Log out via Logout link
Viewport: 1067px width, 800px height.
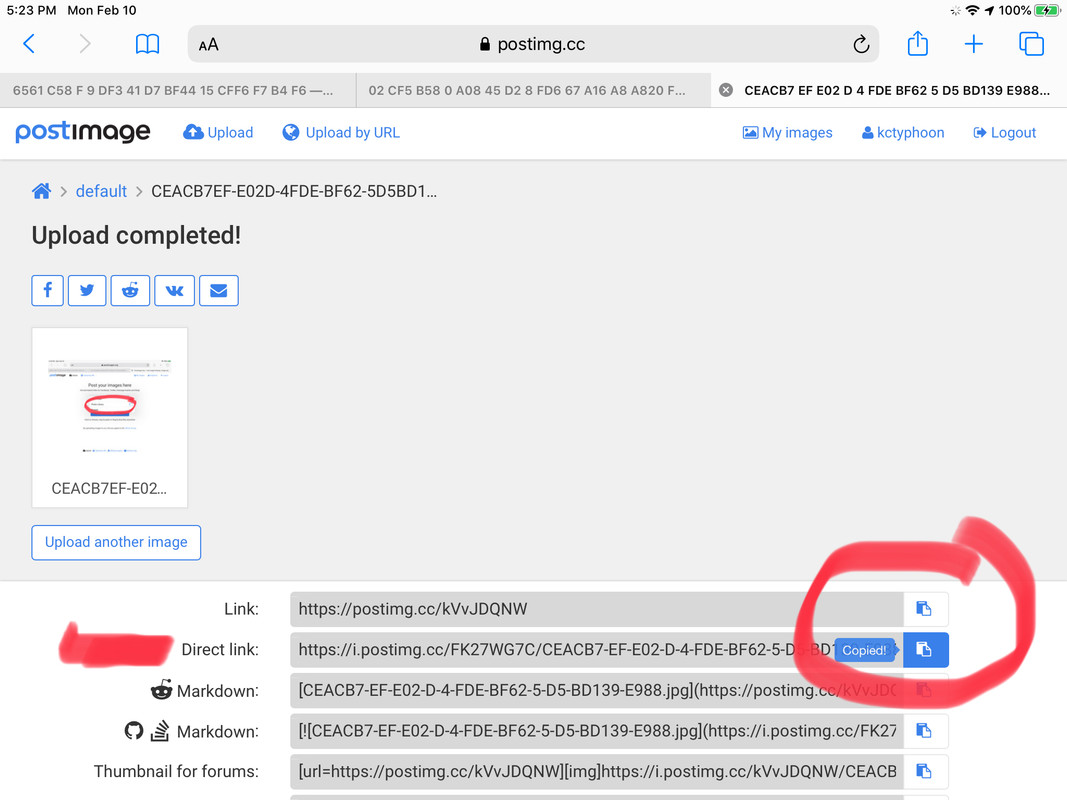click(x=1004, y=133)
